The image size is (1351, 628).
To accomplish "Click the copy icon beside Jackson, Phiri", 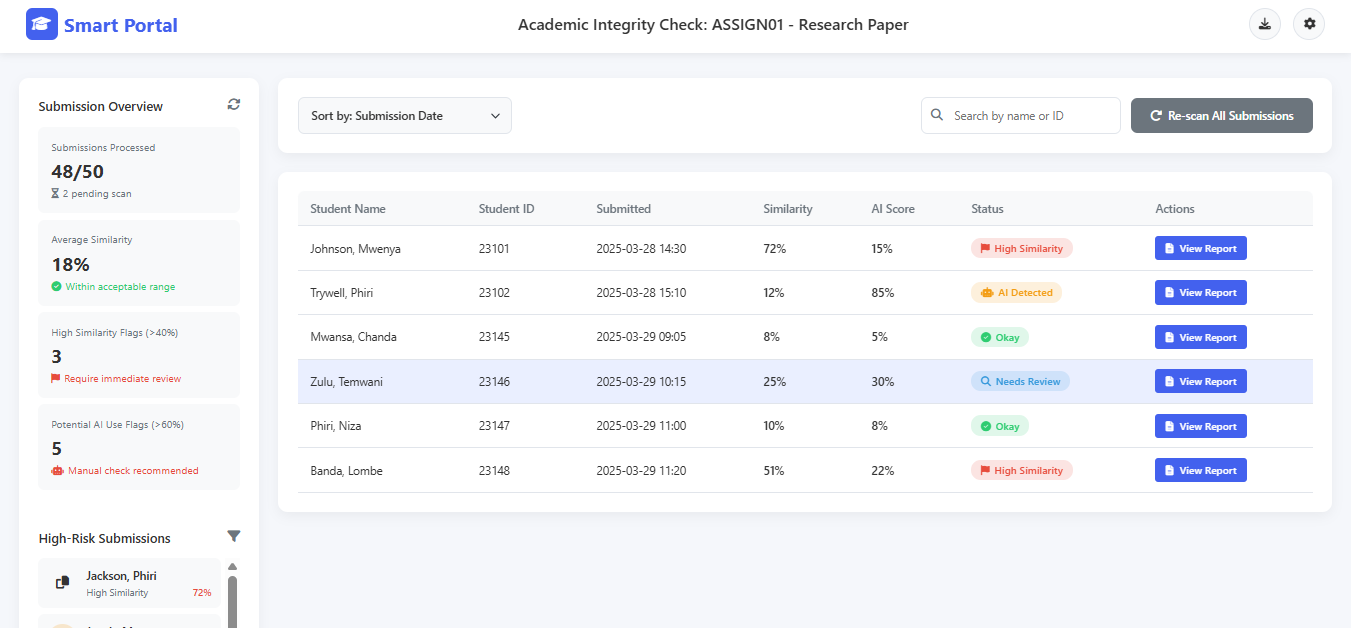I will coord(62,582).
